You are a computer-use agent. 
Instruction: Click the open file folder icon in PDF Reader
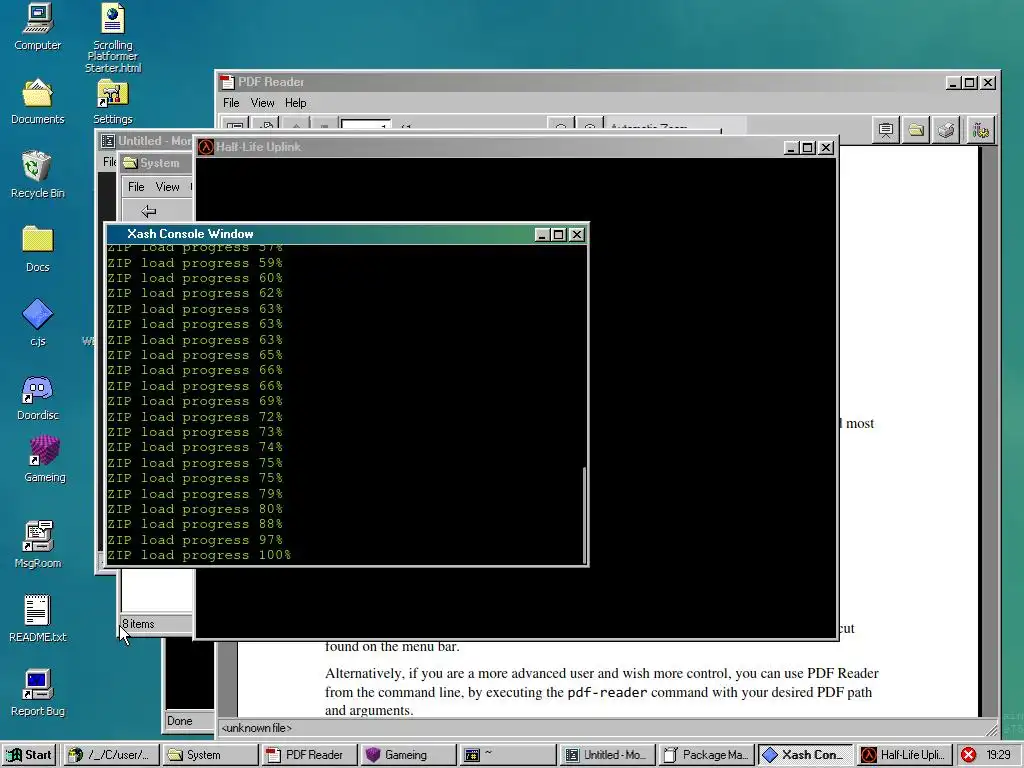(916, 131)
